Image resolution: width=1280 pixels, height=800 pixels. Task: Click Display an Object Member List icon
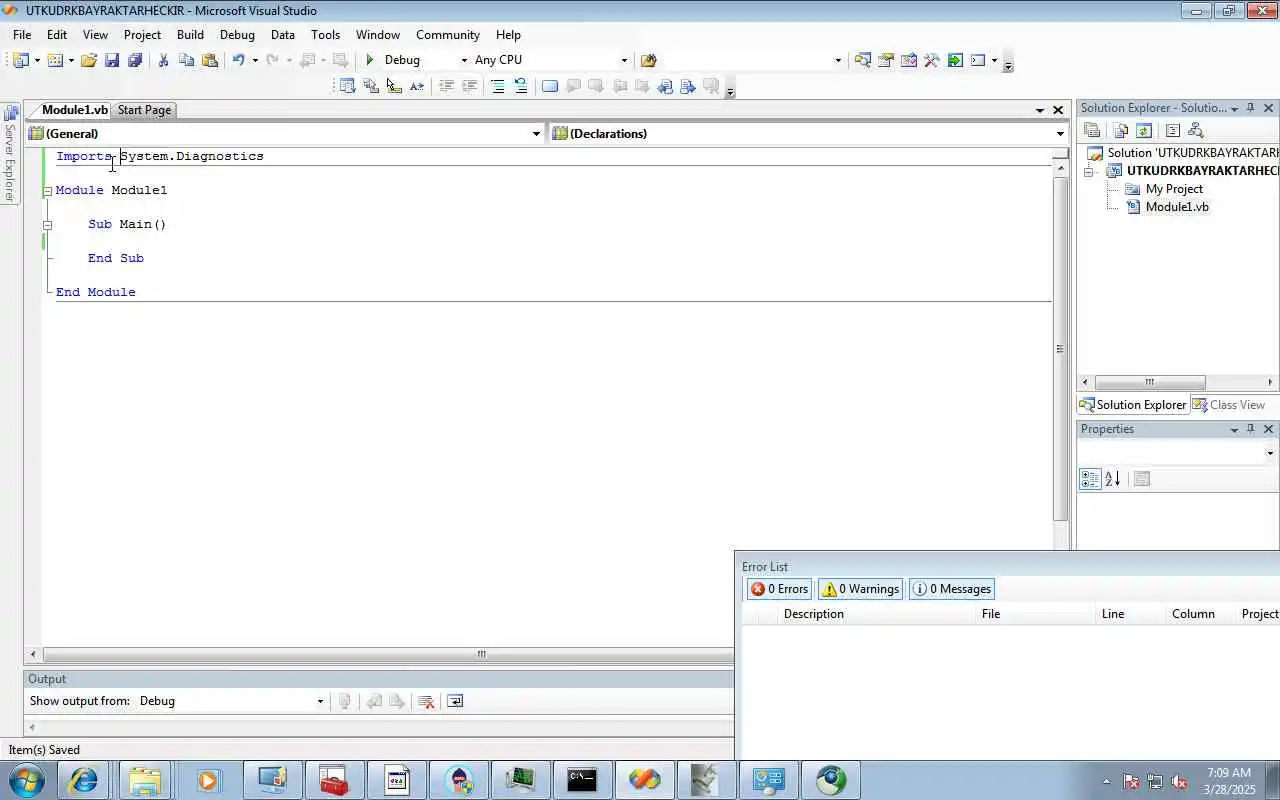click(347, 86)
